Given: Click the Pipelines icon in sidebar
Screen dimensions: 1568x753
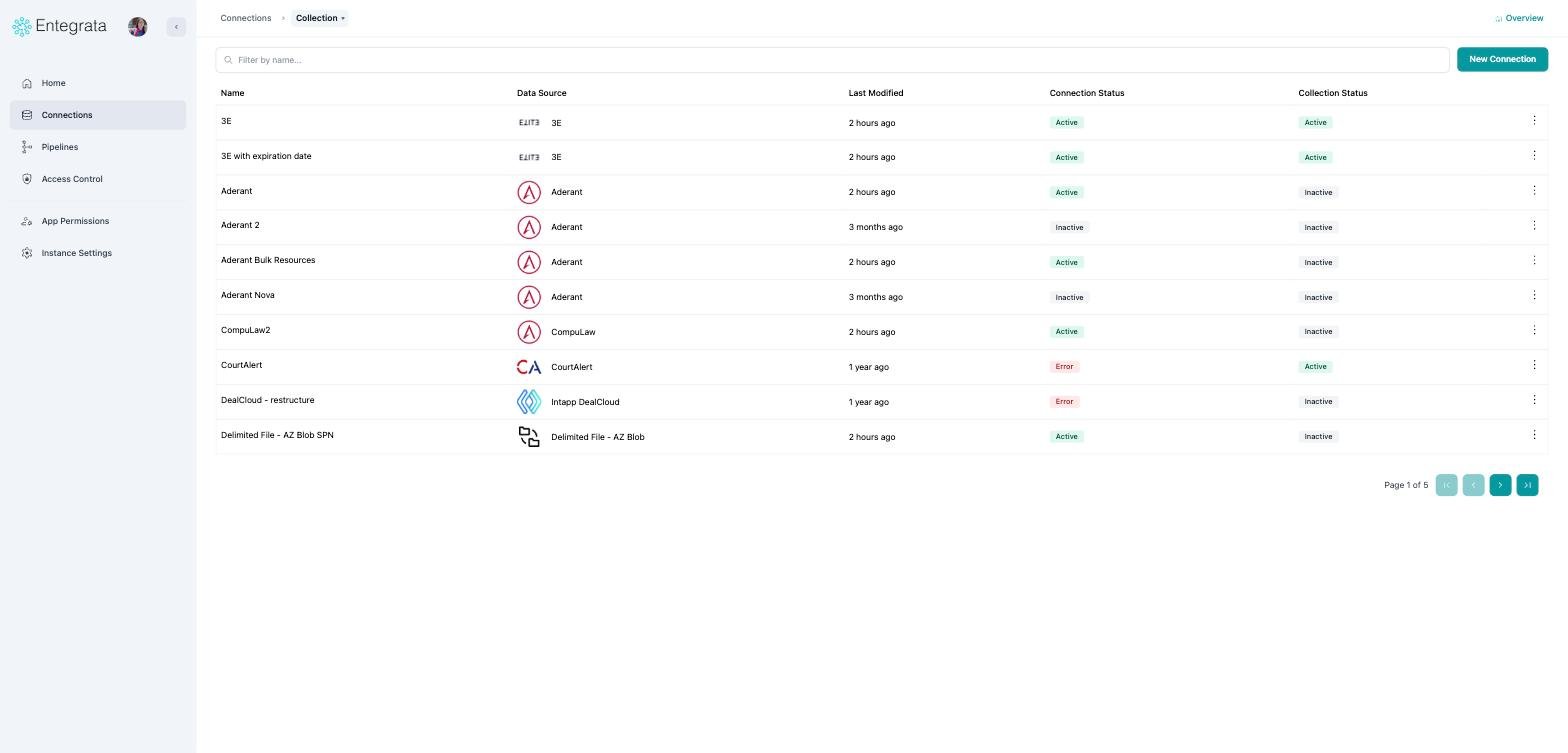Looking at the screenshot, I should tap(27, 147).
